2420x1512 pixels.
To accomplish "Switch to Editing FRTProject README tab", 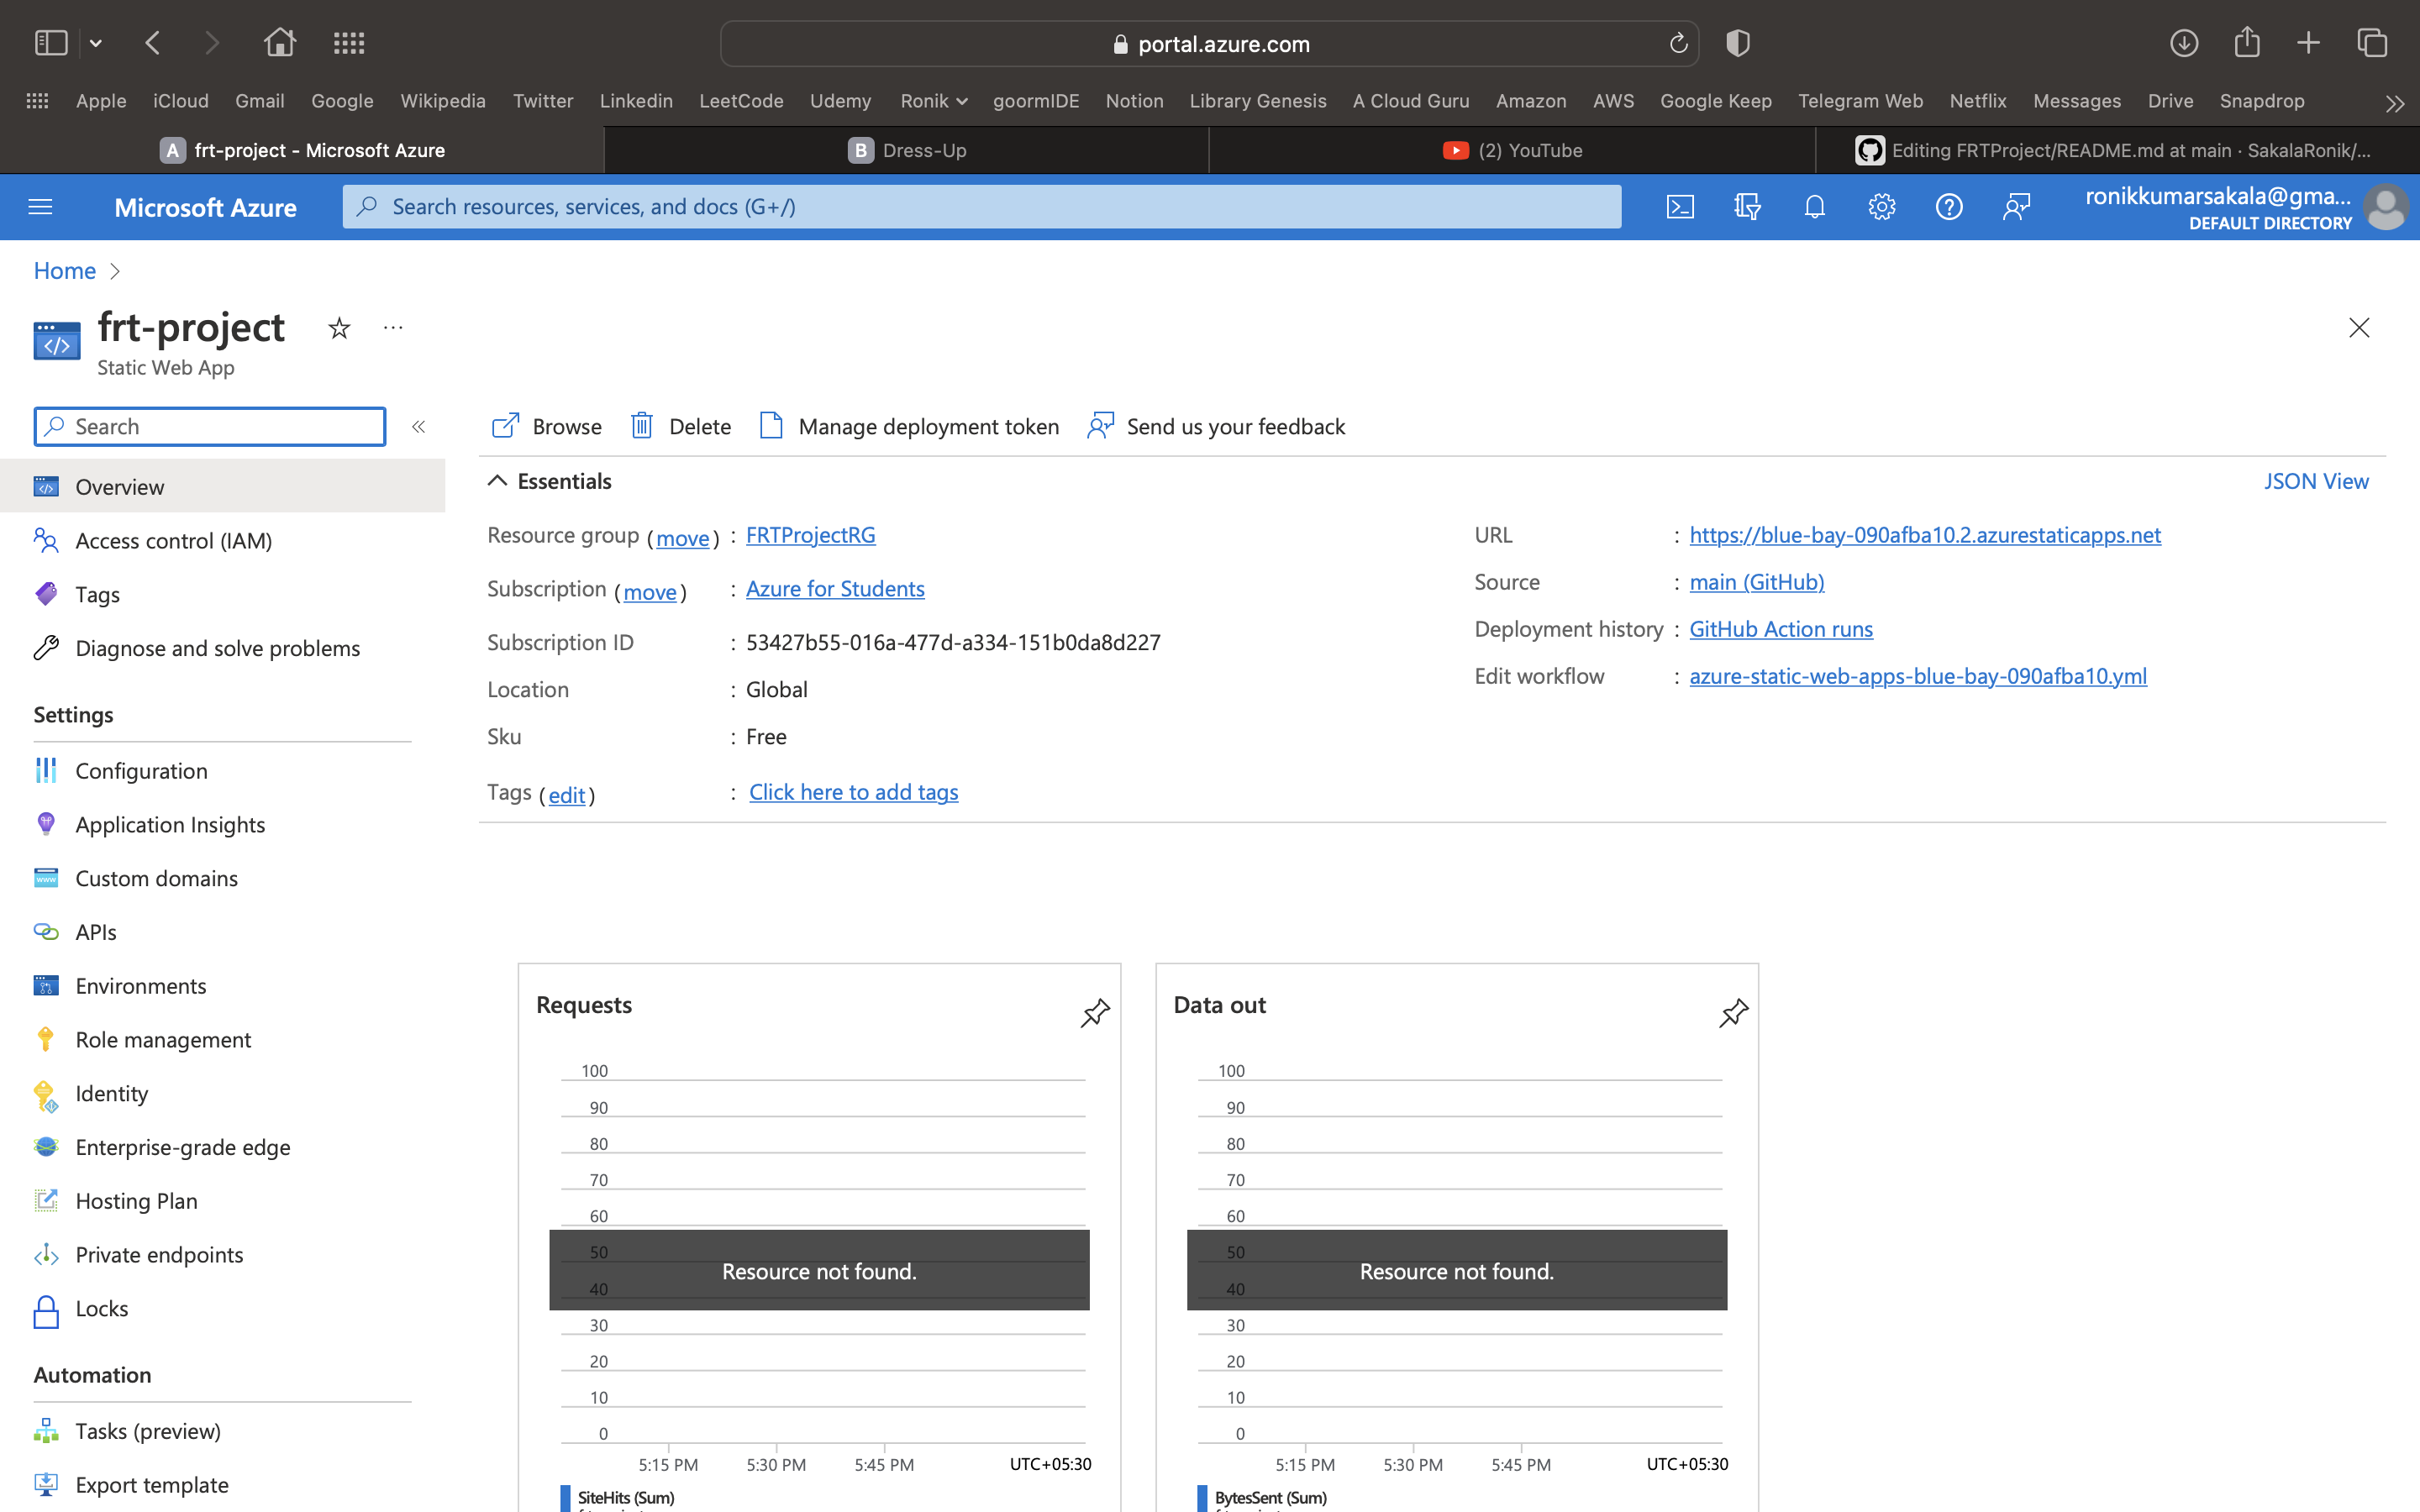I will pos(2117,150).
